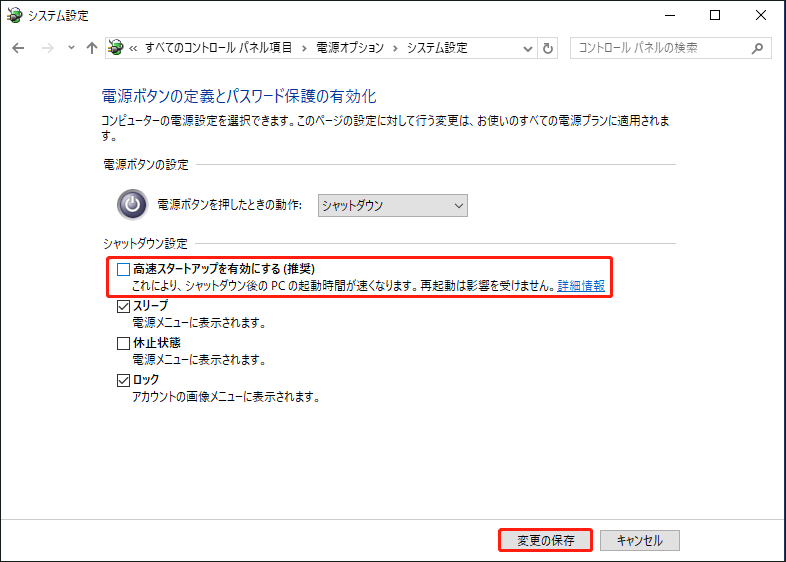Open the recent locations chevron
786x562 pixels.
[x=71, y=48]
